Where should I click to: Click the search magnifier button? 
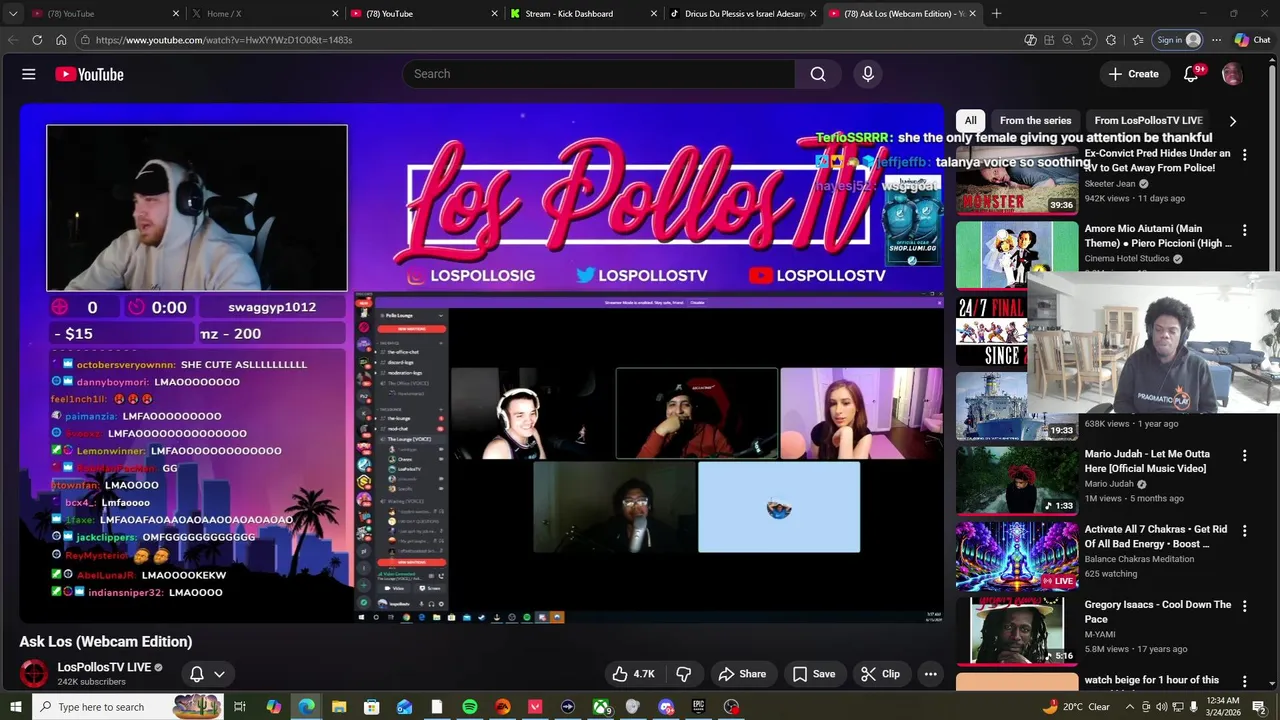coord(818,74)
